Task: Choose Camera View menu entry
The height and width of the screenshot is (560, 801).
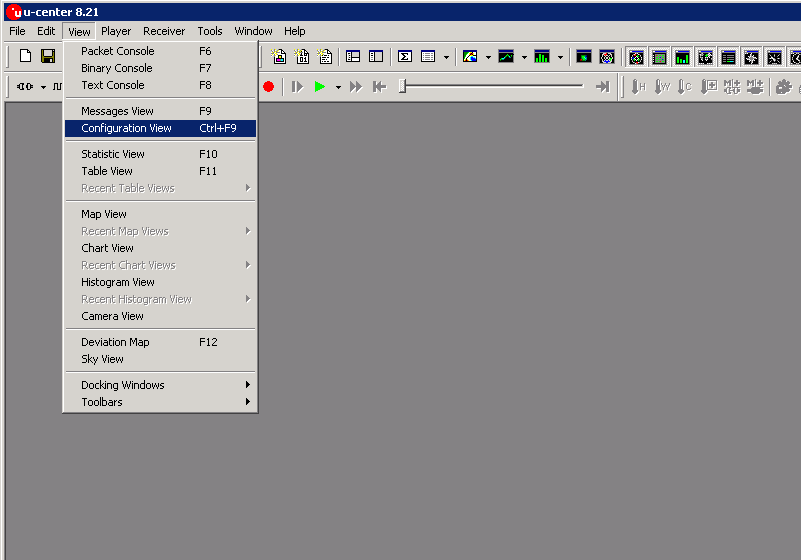Action: click(x=160, y=316)
